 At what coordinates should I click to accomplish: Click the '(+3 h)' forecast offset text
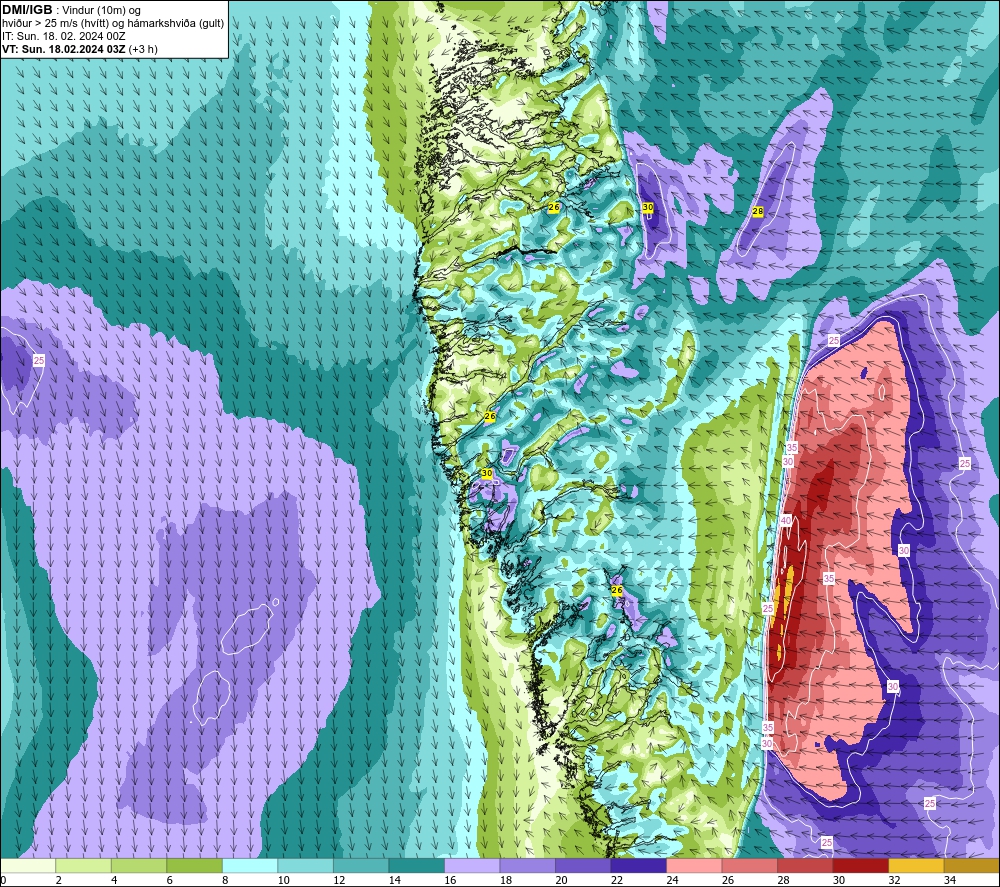coord(143,49)
